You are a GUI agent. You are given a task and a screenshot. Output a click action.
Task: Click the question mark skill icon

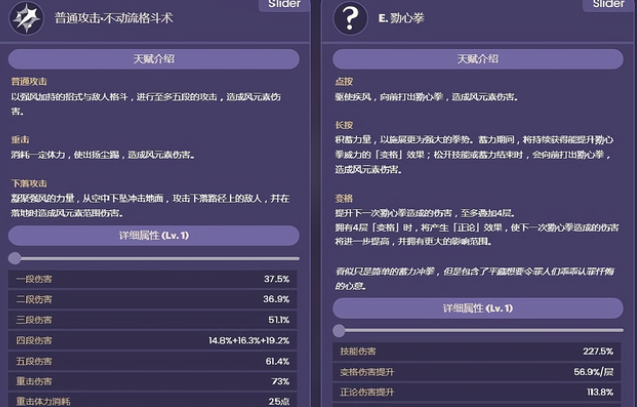[x=348, y=18]
